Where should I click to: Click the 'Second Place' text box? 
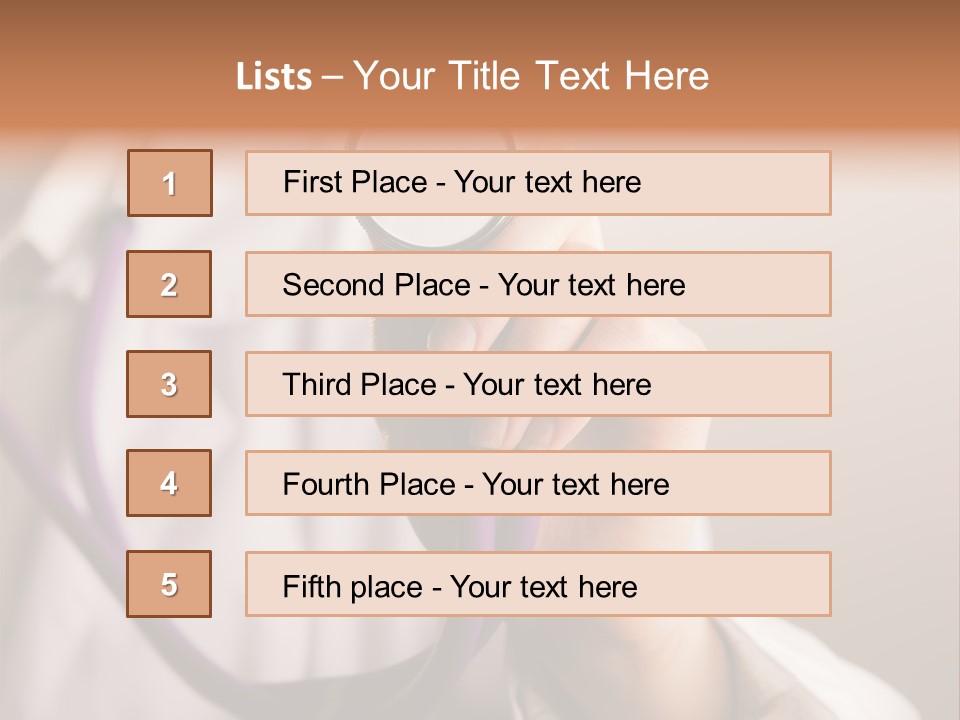(x=538, y=284)
